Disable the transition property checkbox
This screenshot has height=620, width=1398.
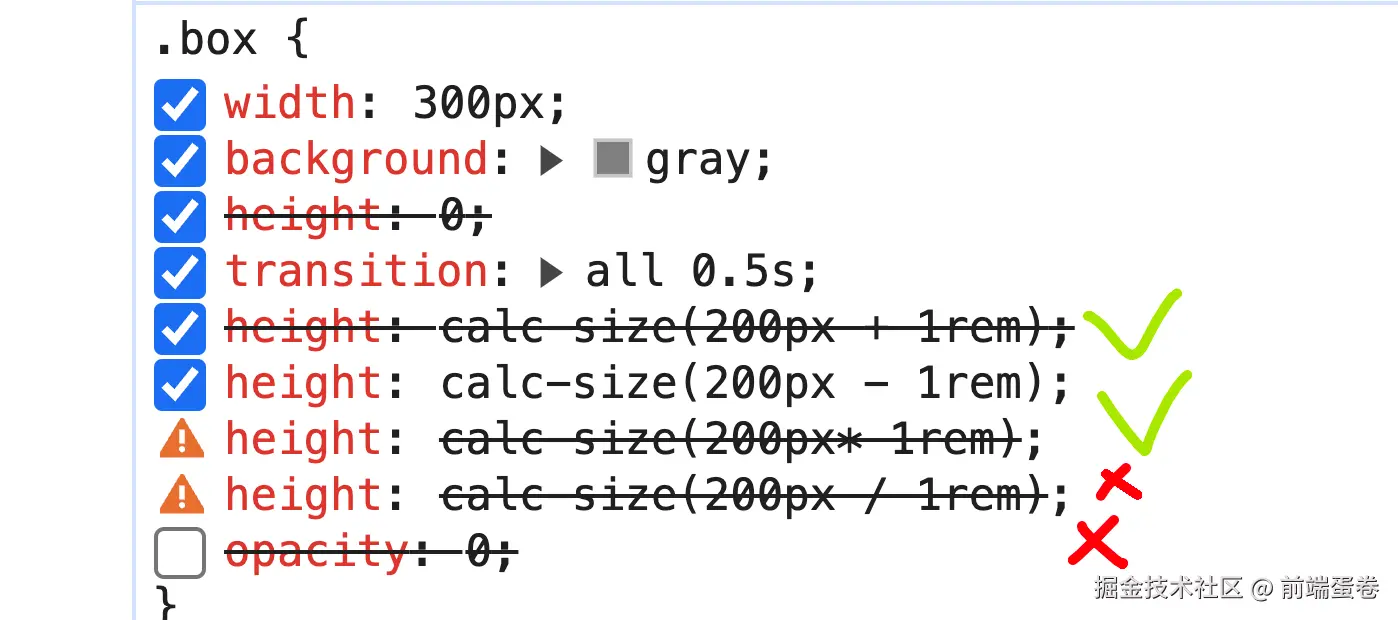180,272
